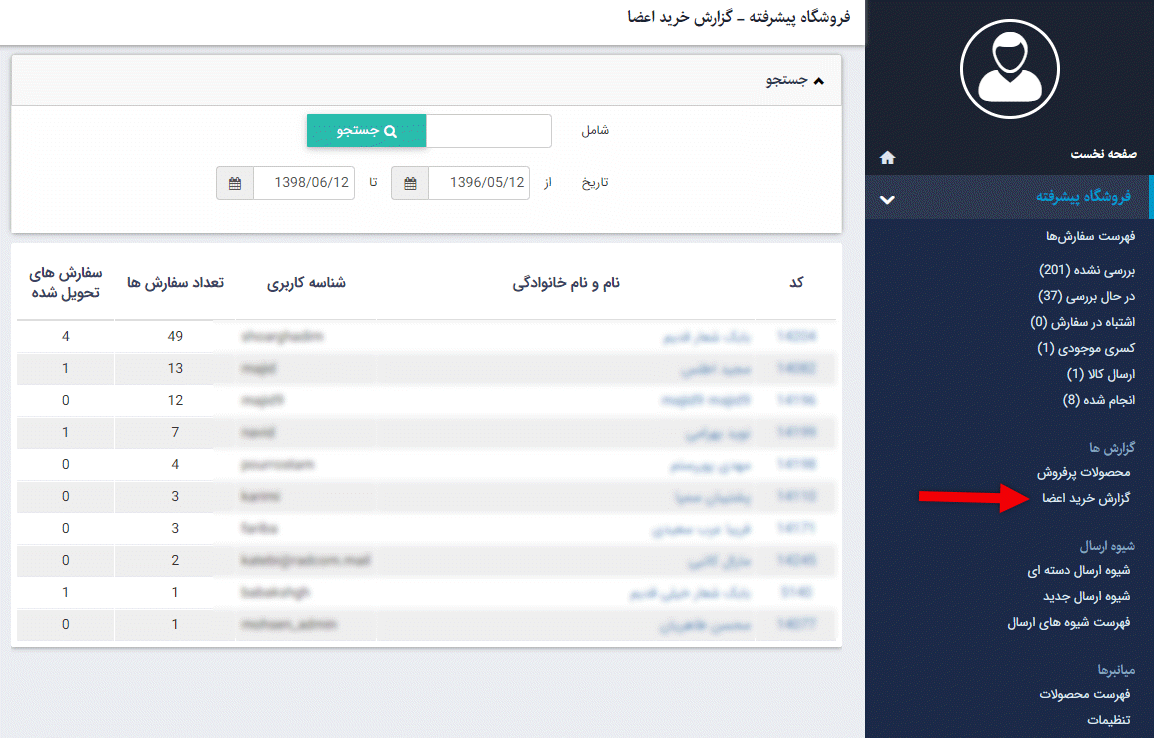
Task: Open تنظیمات settings link
Action: tap(1110, 720)
